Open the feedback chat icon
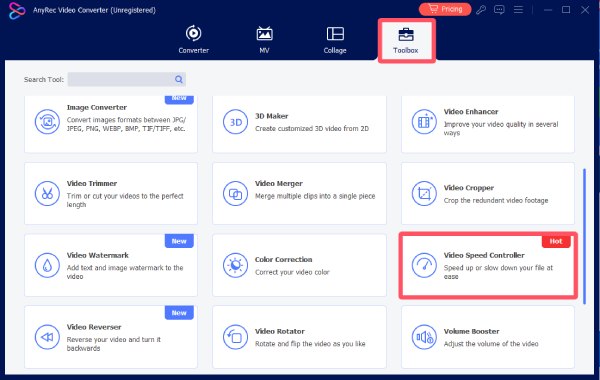This screenshot has height=380, width=600. [499, 10]
